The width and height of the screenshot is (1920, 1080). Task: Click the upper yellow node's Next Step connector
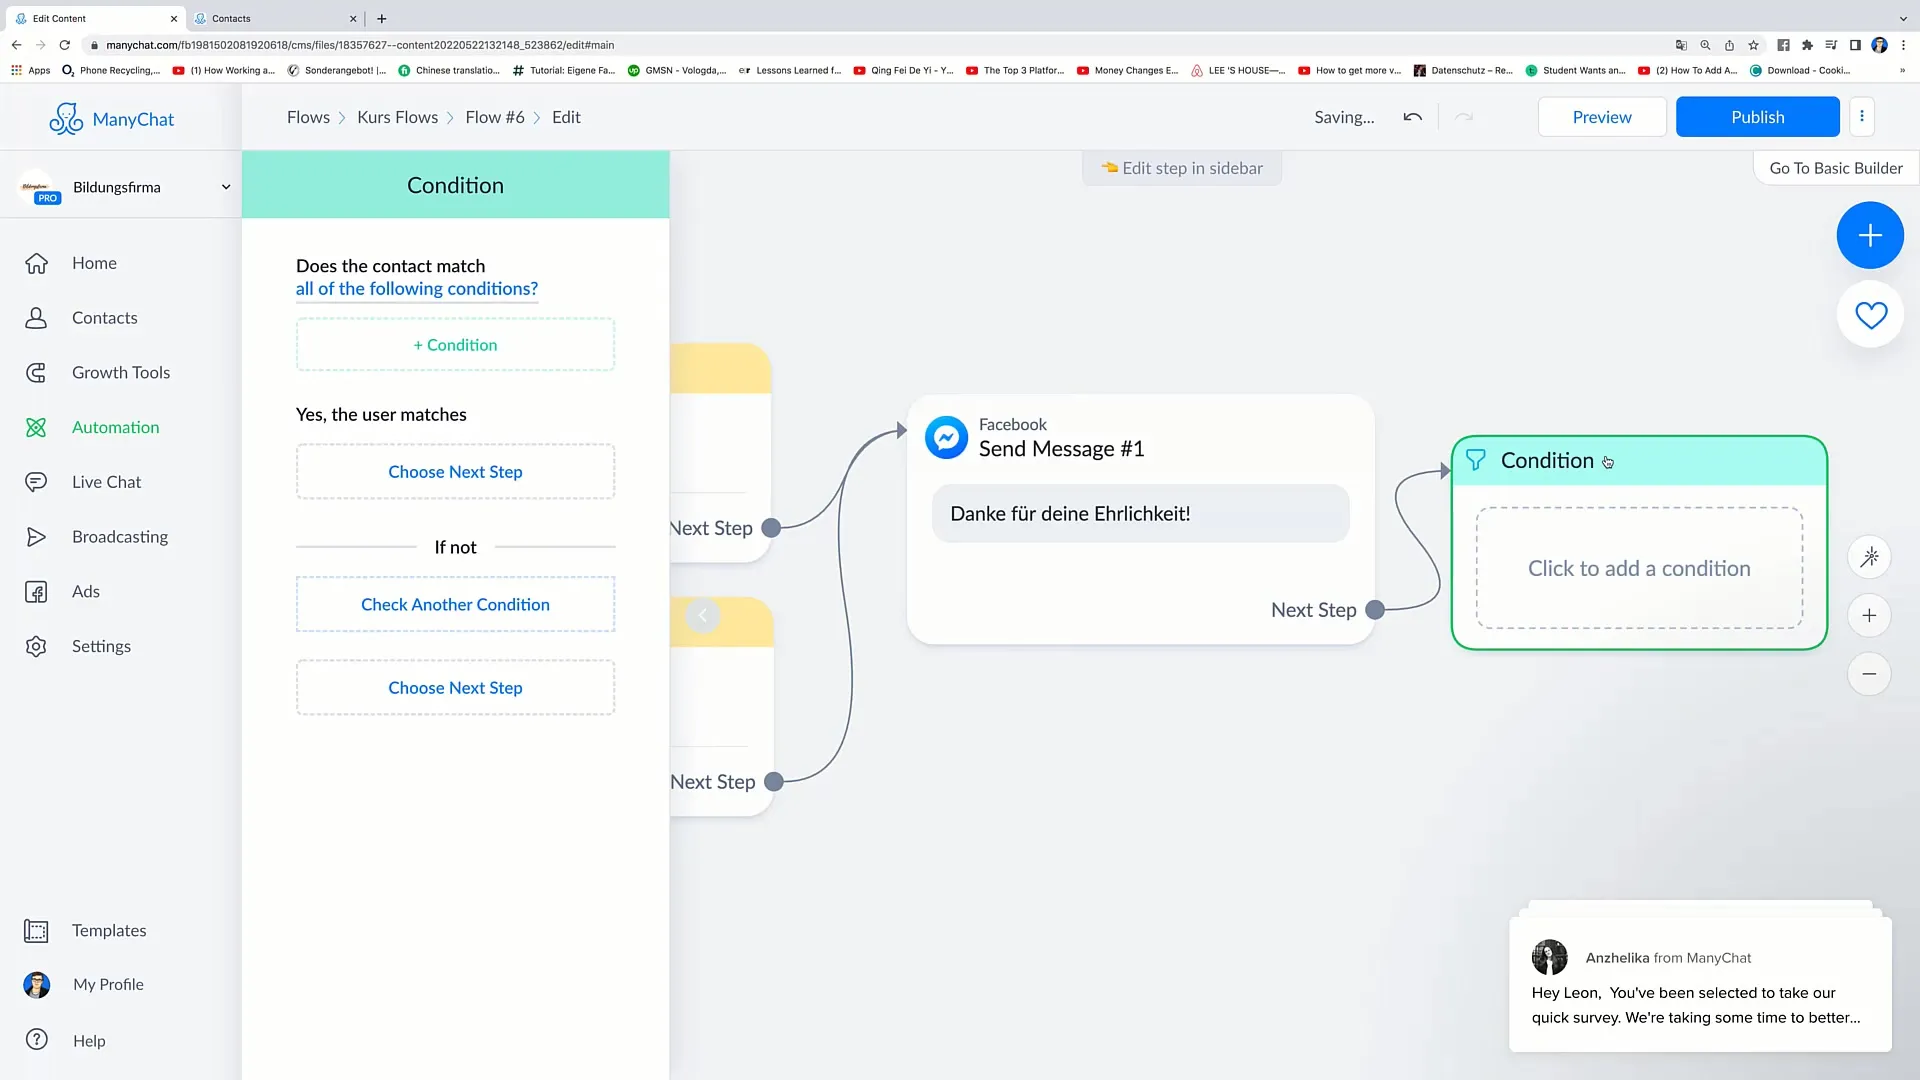(x=771, y=528)
